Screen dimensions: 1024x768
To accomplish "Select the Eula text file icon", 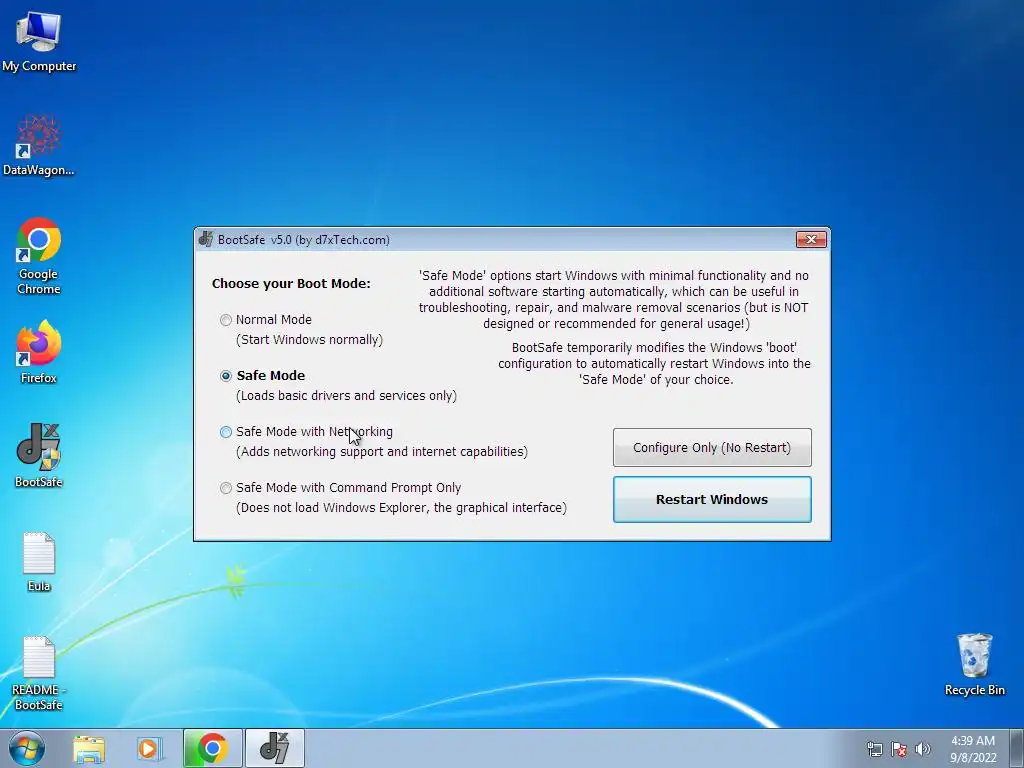I will click(x=39, y=562).
